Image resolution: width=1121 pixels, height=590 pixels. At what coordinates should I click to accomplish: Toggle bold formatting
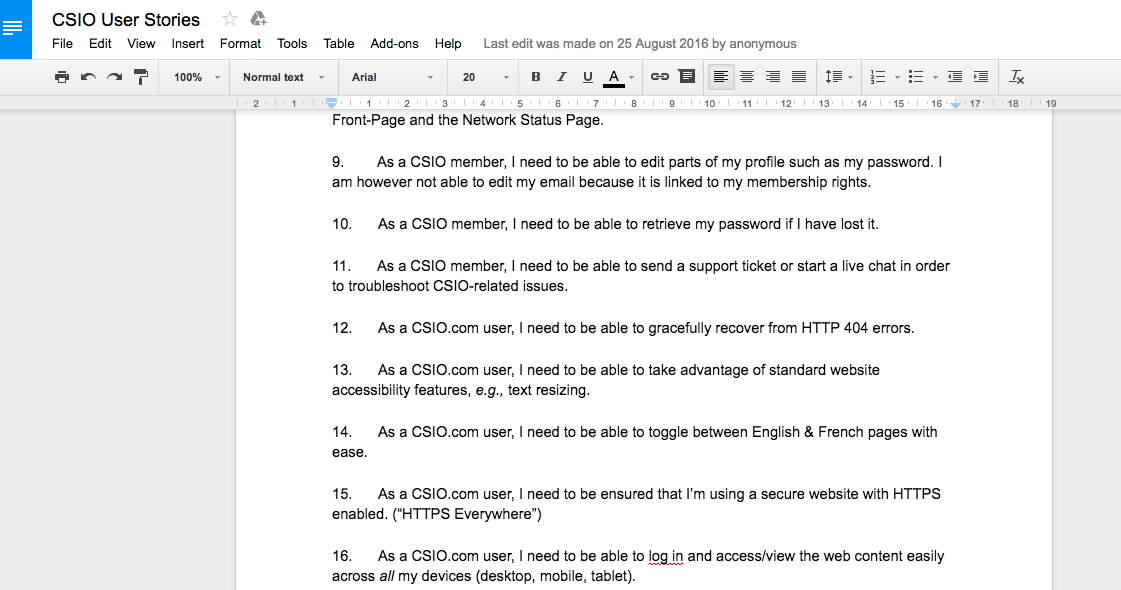[x=535, y=77]
